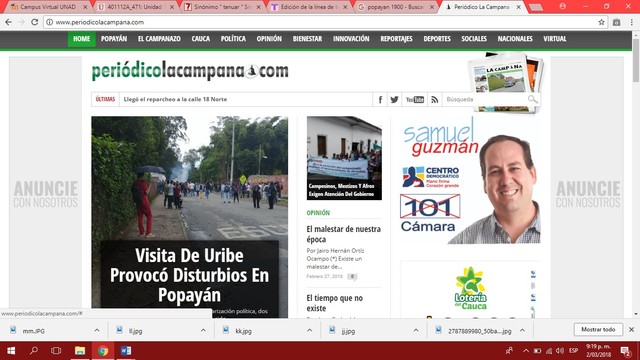Click the browser address bar

point(324,22)
